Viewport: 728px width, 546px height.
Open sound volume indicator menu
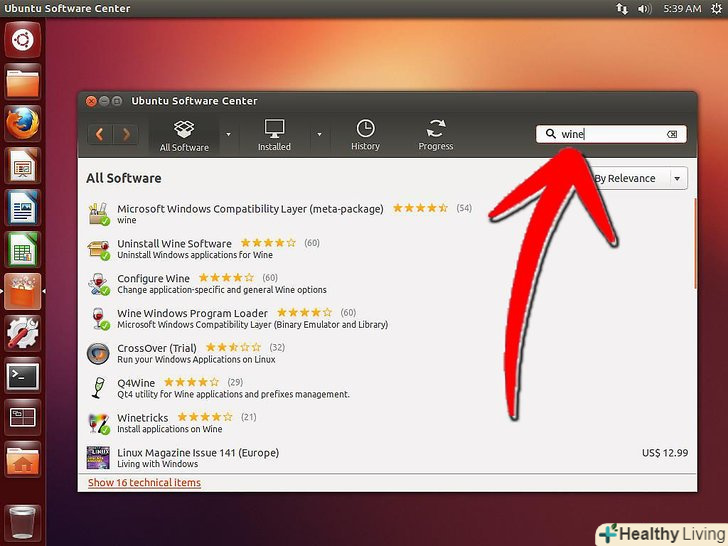pyautogui.click(x=644, y=8)
